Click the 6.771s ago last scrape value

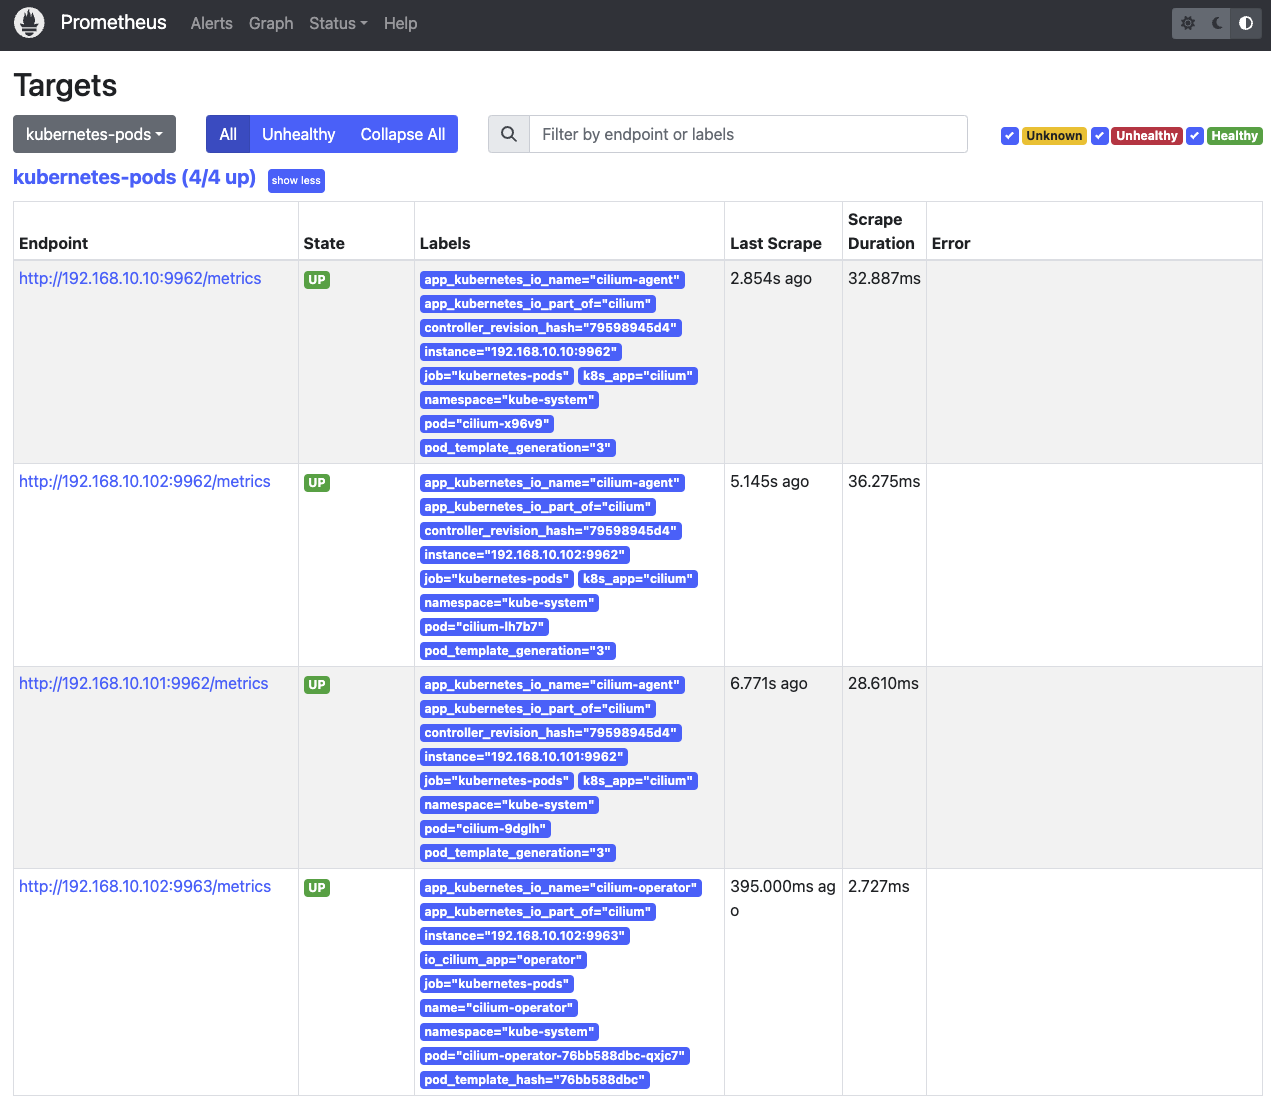(771, 683)
